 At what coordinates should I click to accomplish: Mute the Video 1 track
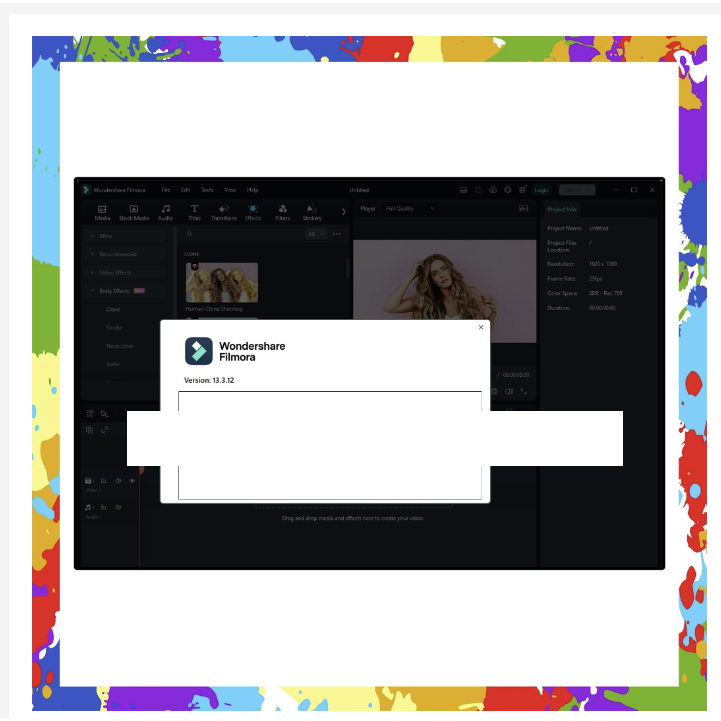118,481
